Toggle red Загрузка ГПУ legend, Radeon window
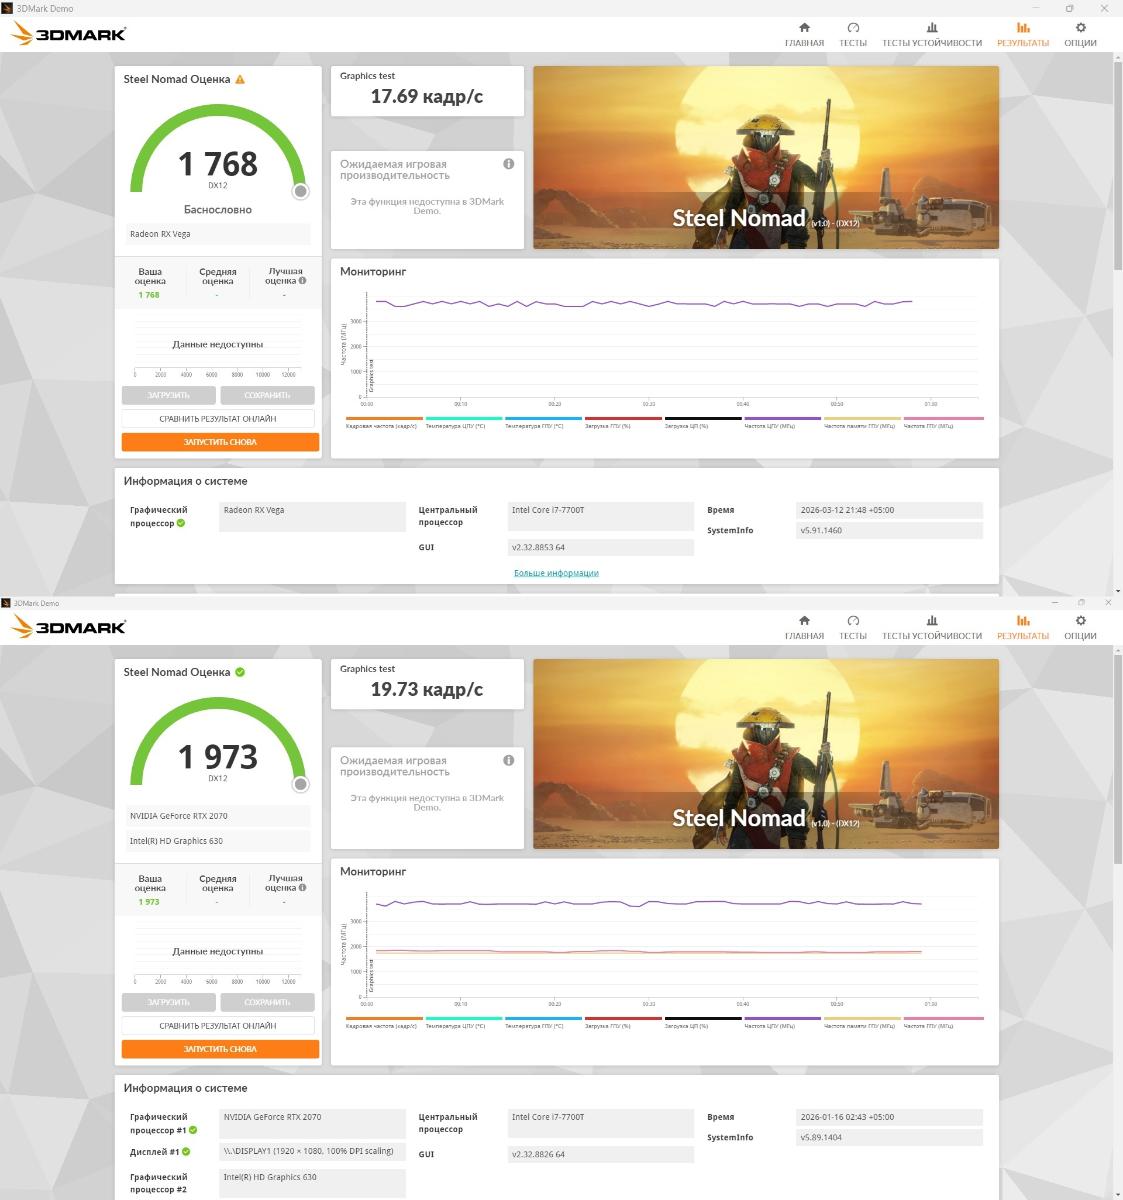 623,422
